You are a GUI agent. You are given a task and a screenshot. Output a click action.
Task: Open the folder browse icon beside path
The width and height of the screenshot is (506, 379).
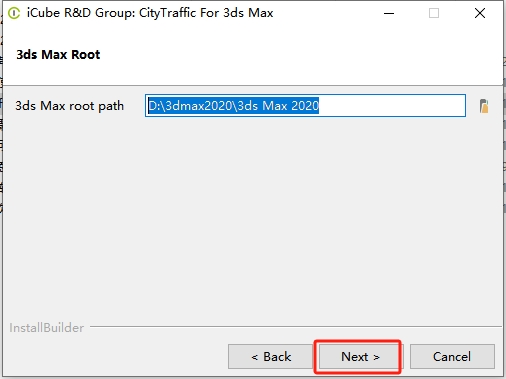(x=484, y=106)
